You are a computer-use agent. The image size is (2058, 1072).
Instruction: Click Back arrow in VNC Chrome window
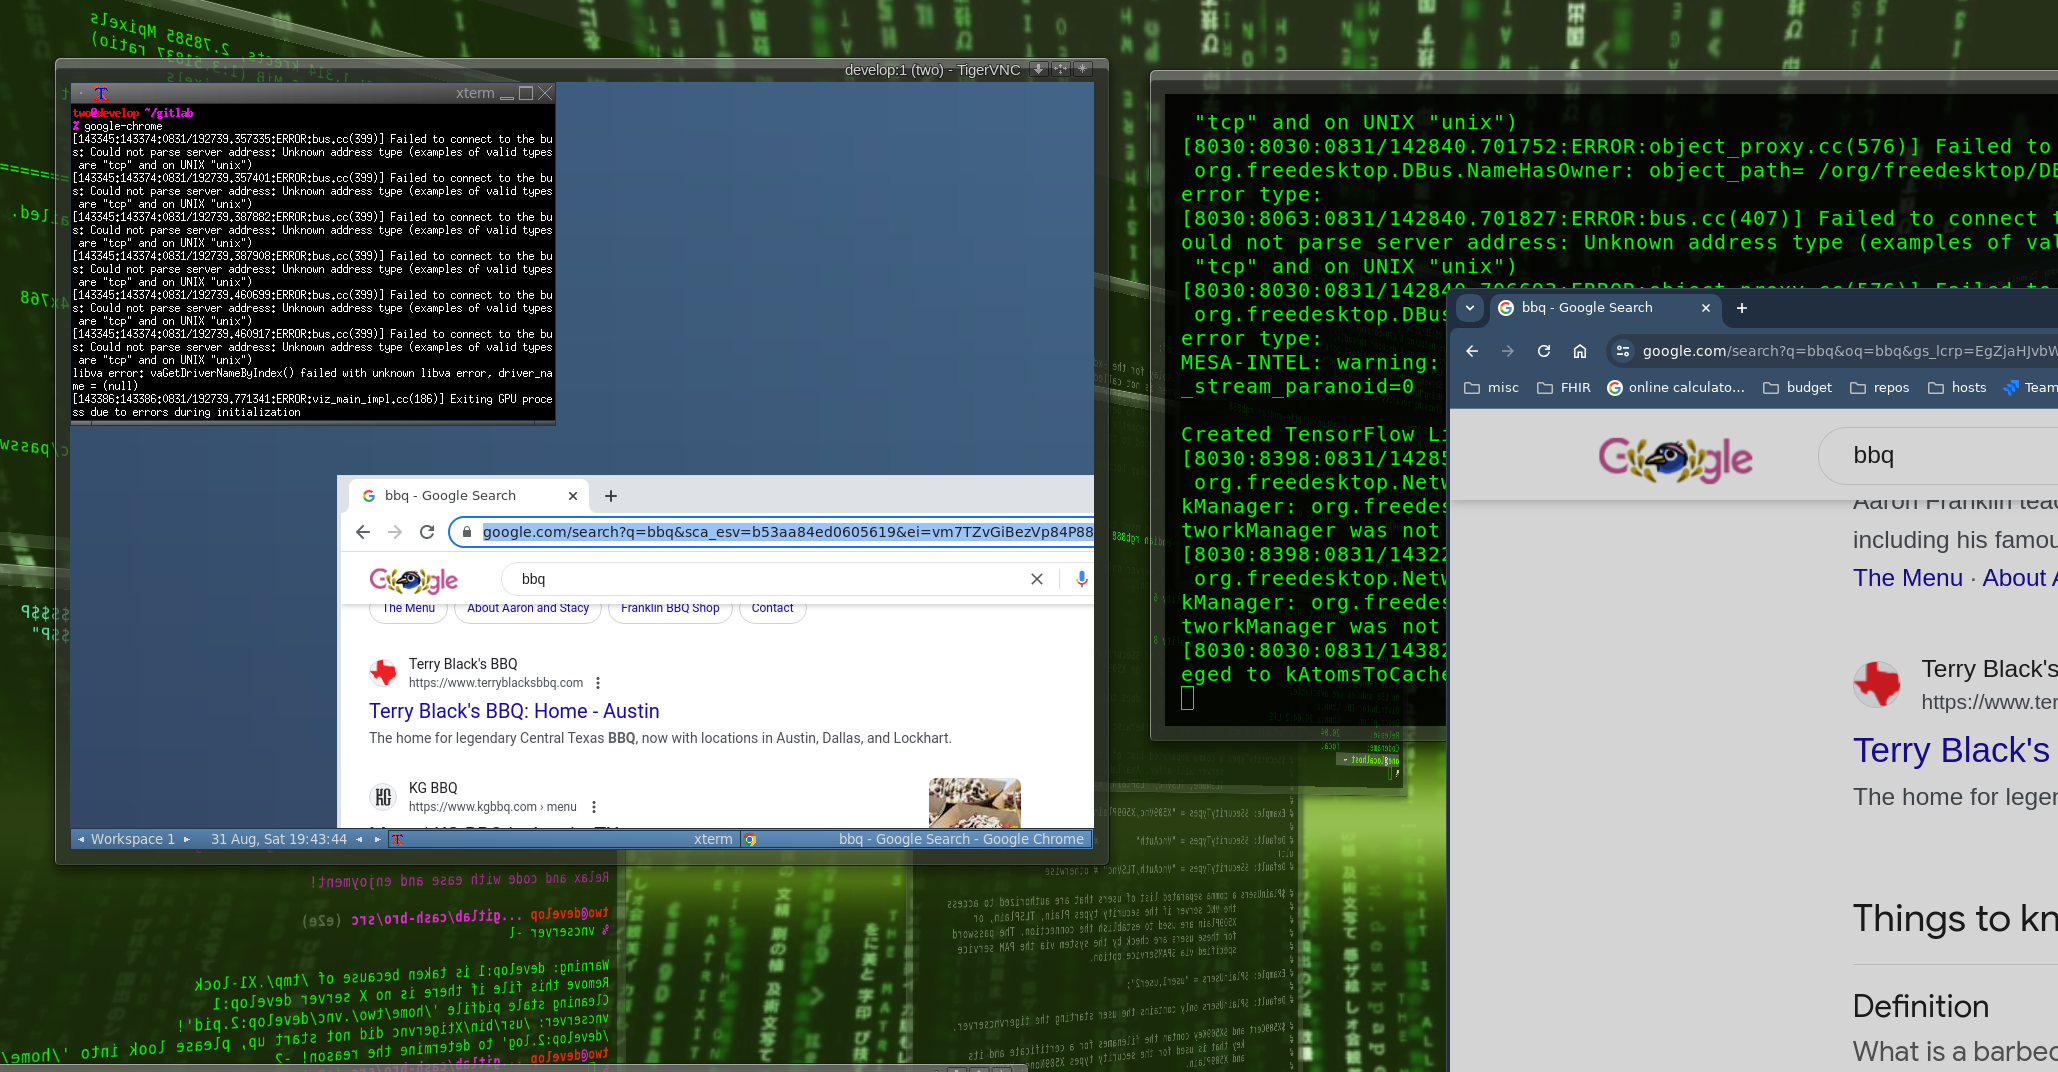(x=363, y=532)
